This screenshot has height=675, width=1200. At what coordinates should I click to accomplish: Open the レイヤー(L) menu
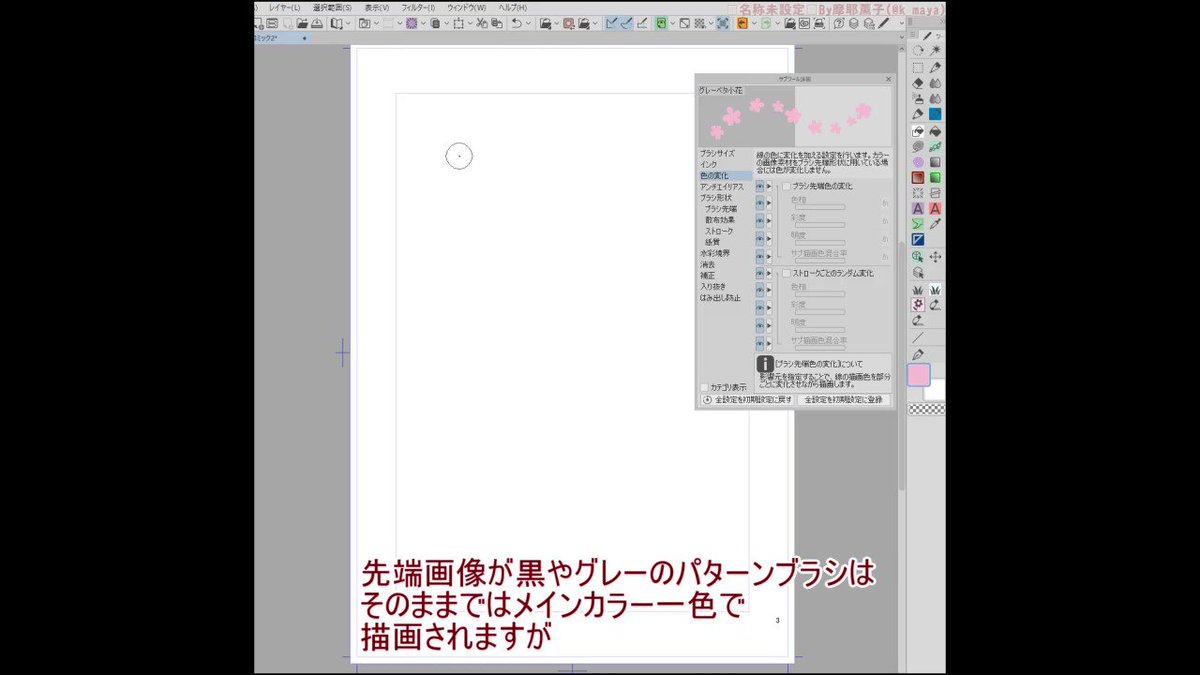point(284,7)
